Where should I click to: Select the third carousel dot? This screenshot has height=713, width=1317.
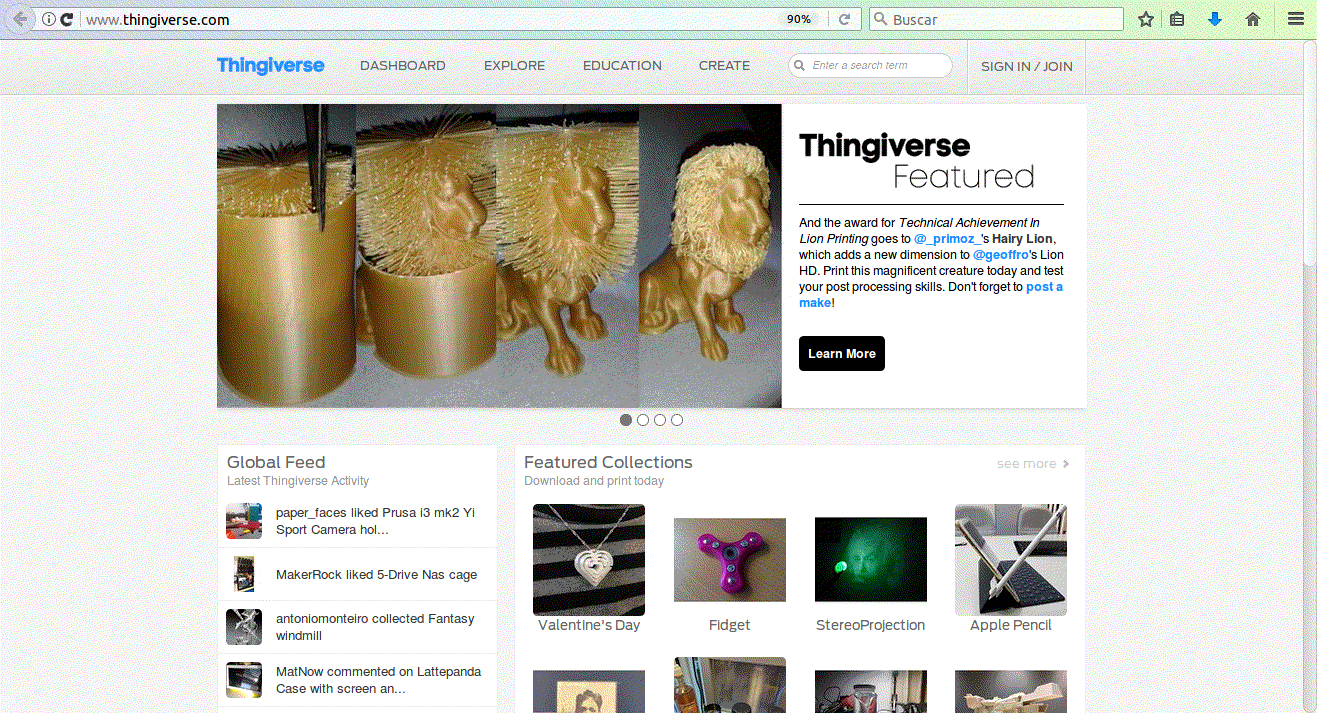coord(660,420)
